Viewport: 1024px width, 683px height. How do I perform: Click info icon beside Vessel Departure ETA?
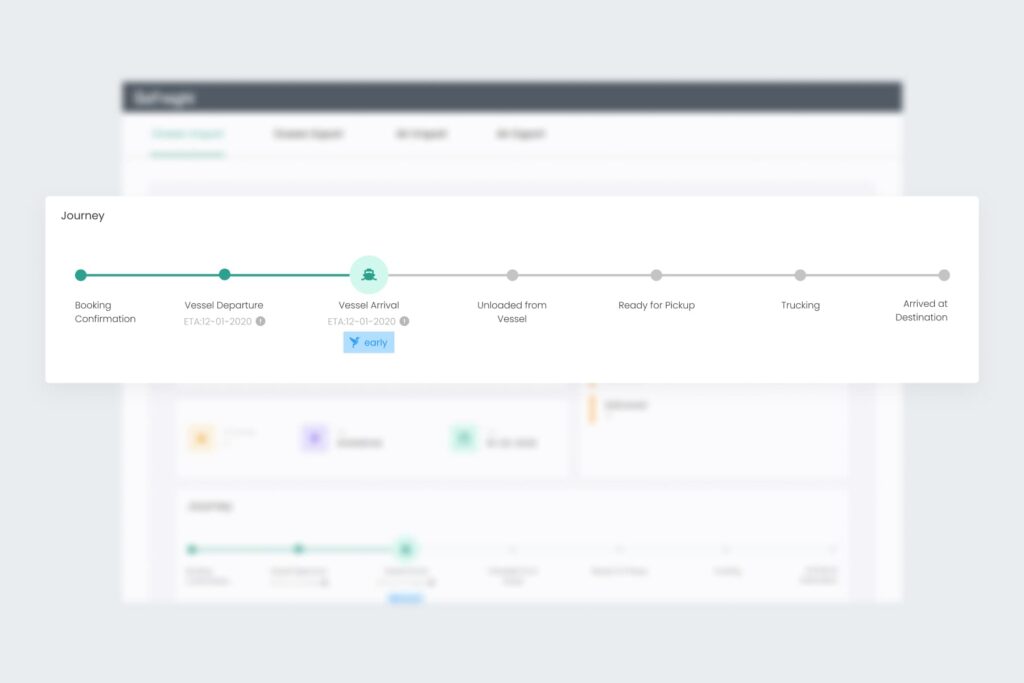pyautogui.click(x=260, y=322)
